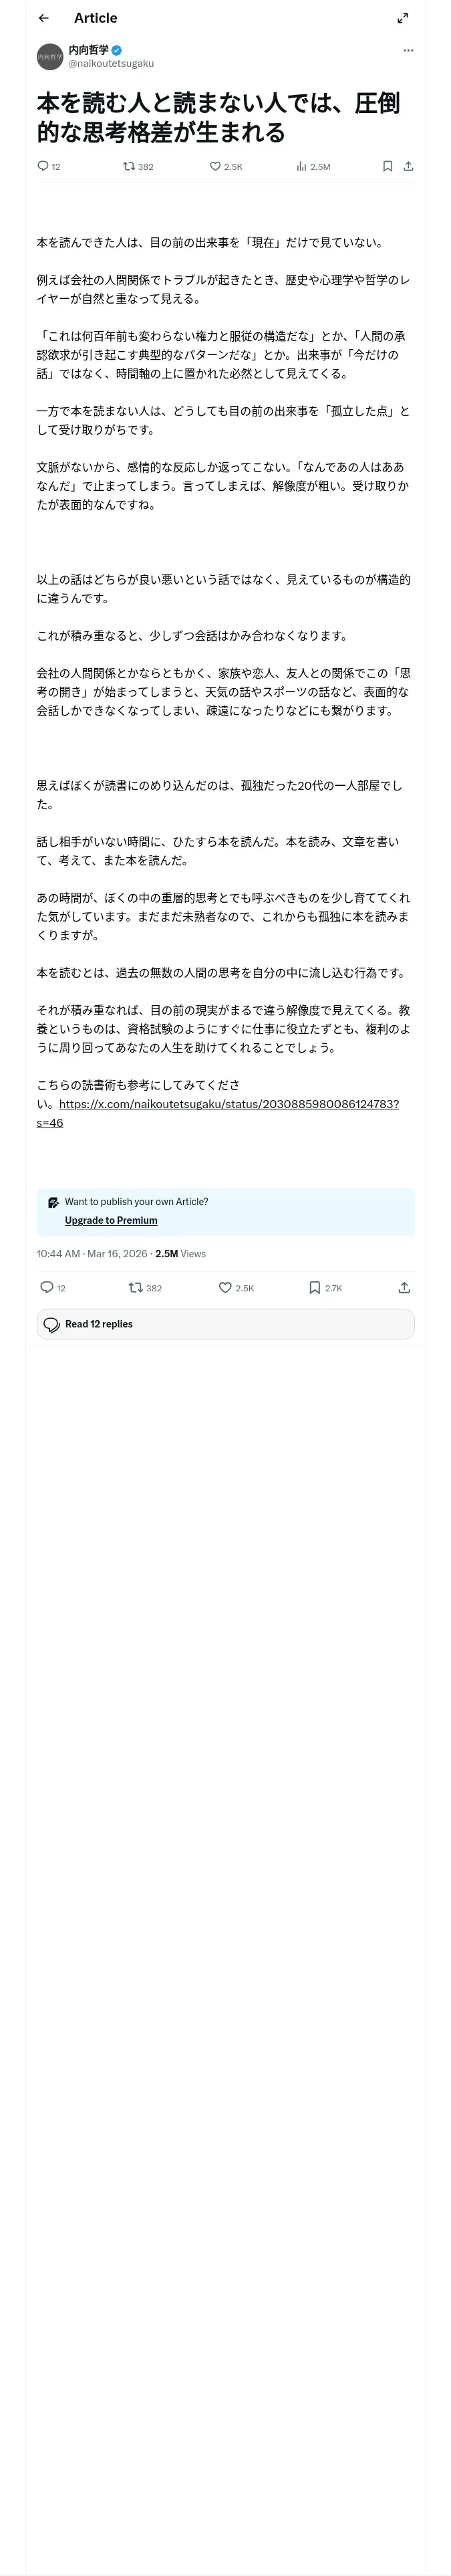
Task: Bookmark the article with the top bookmark icon
Action: point(387,166)
